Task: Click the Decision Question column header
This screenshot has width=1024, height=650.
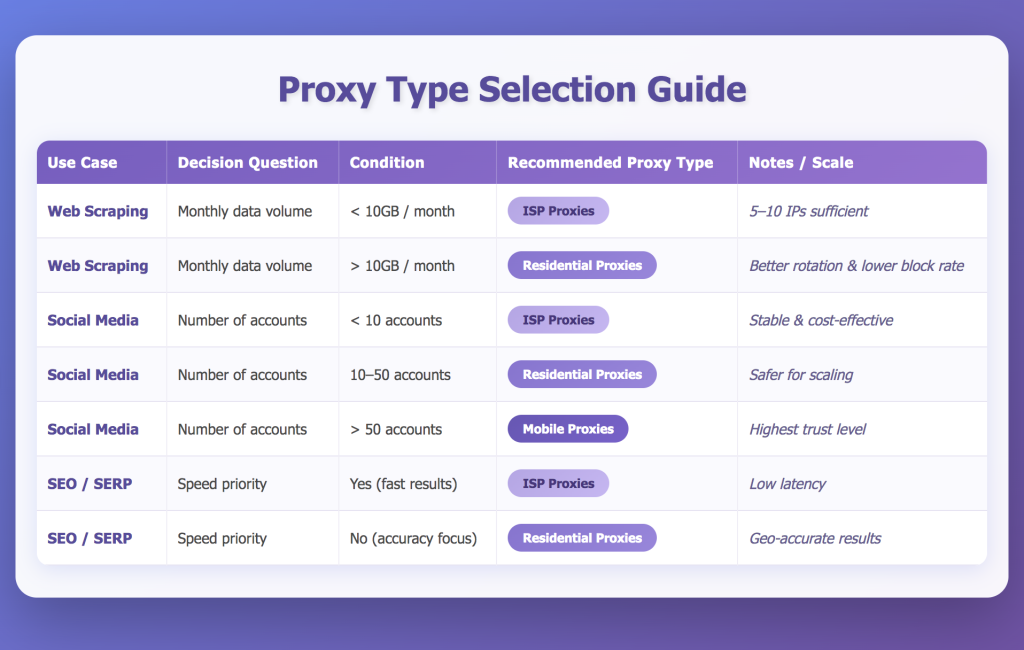Action: click(248, 163)
